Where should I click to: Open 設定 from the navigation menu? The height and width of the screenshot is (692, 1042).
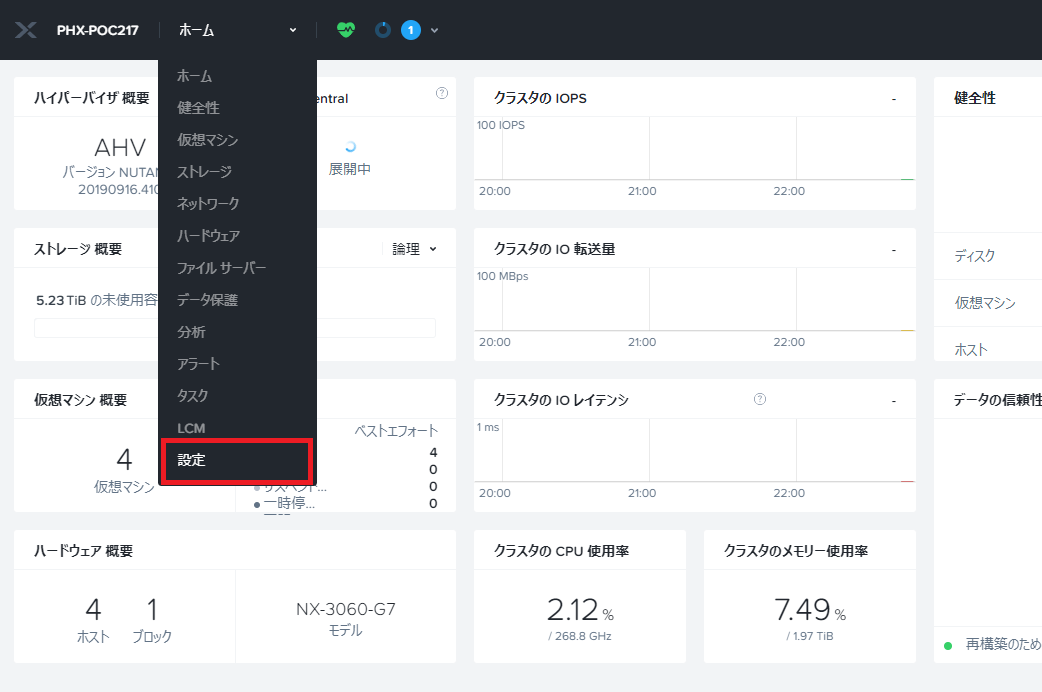[237, 460]
